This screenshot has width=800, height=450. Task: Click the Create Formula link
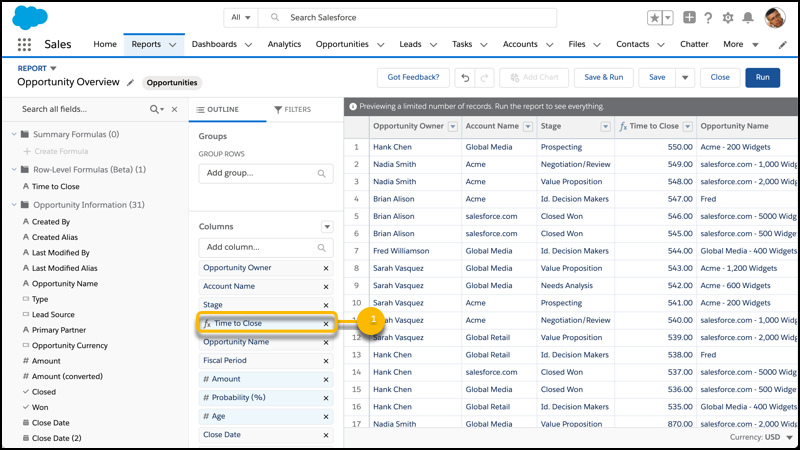[x=56, y=152]
